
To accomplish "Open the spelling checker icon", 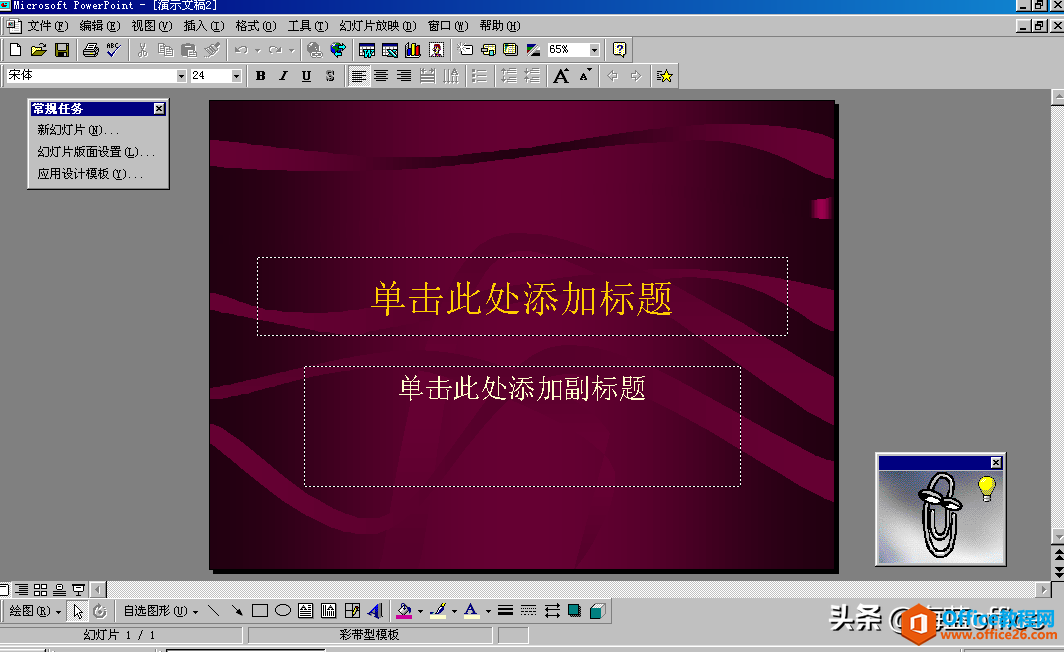I will tap(112, 49).
